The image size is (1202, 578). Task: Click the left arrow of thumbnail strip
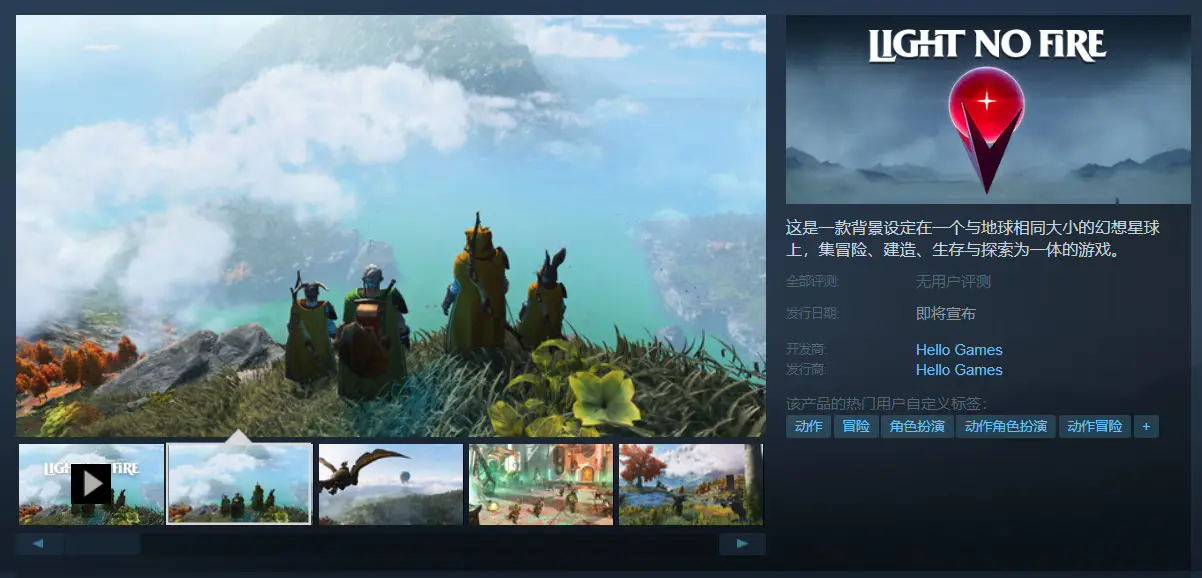click(40, 544)
